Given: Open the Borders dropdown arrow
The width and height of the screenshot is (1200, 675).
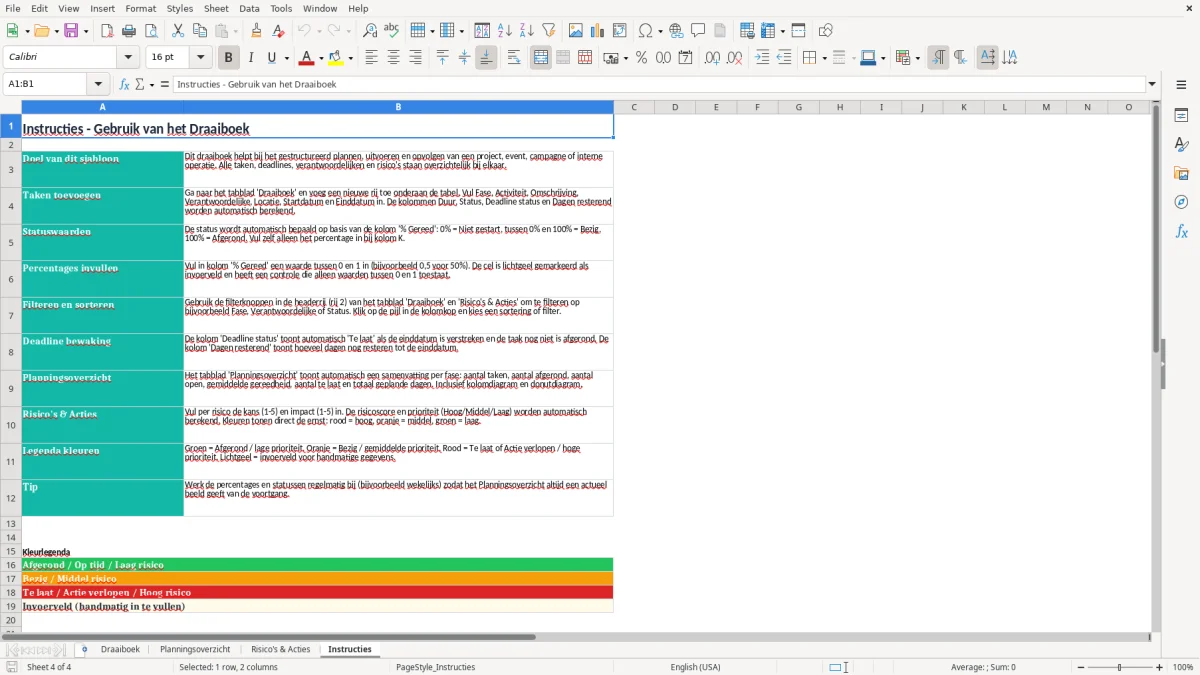Looking at the screenshot, I should [x=824, y=58].
